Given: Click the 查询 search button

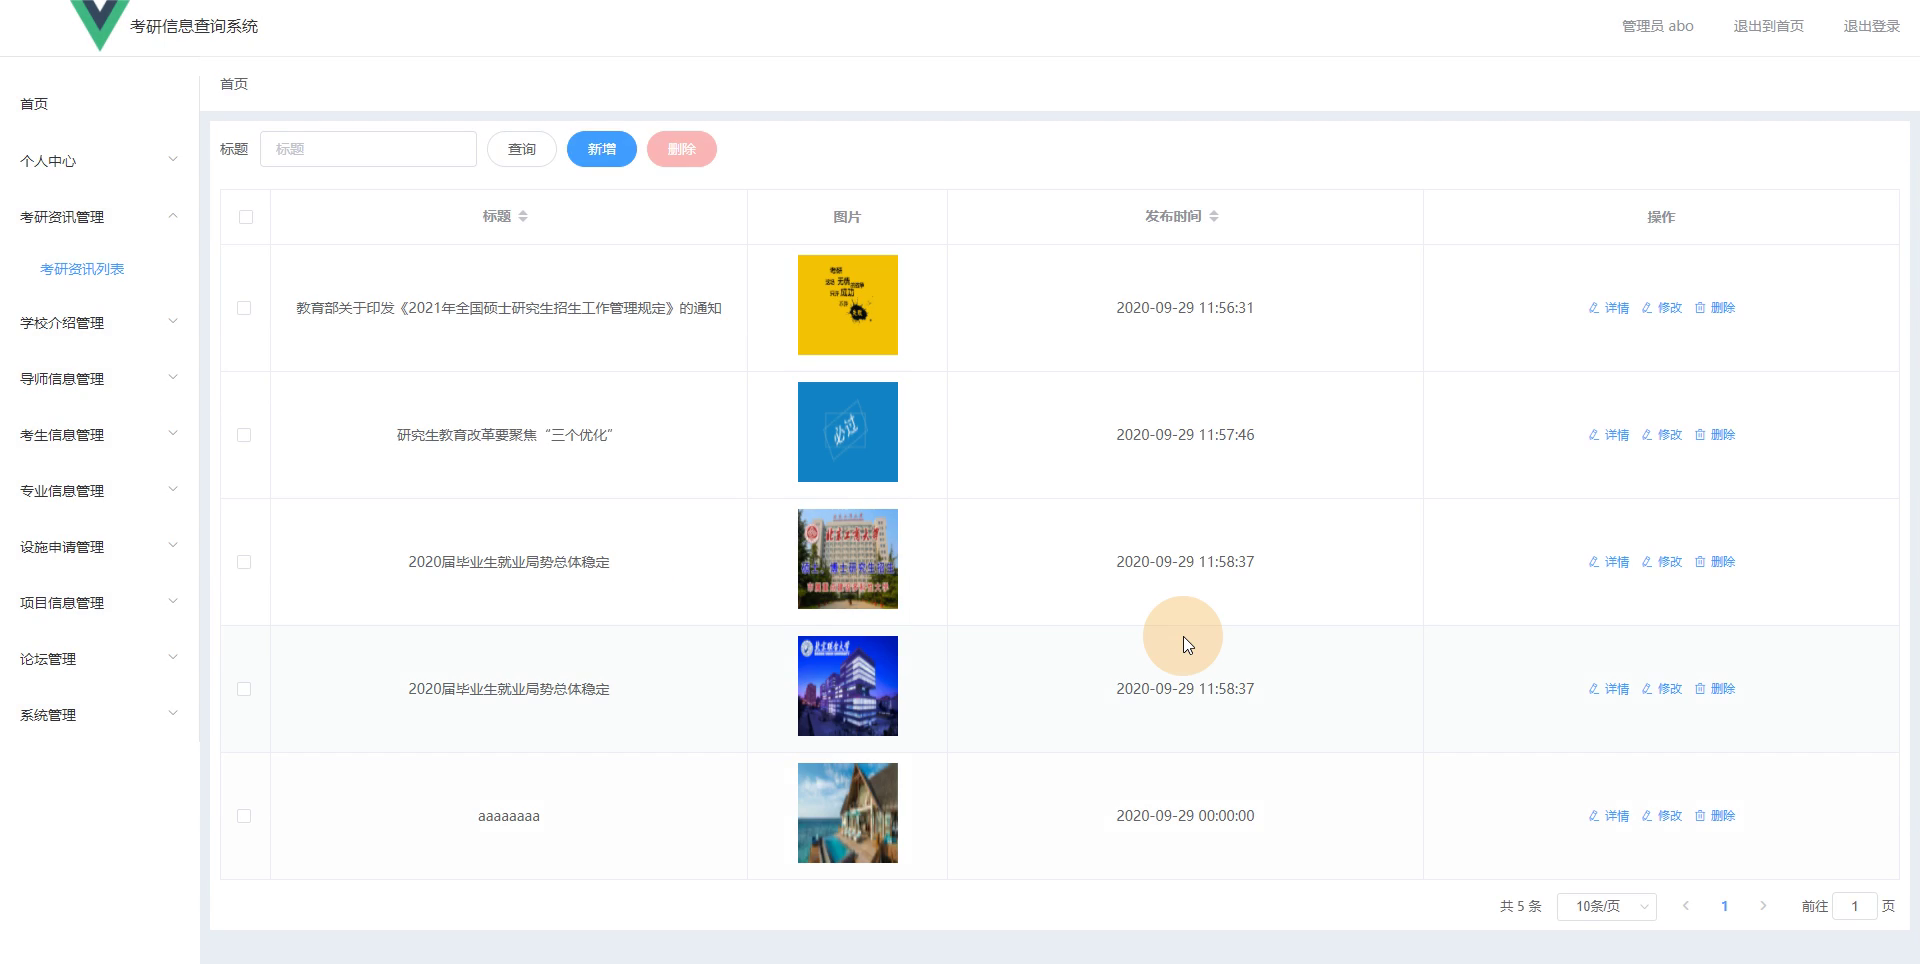Looking at the screenshot, I should 522,149.
